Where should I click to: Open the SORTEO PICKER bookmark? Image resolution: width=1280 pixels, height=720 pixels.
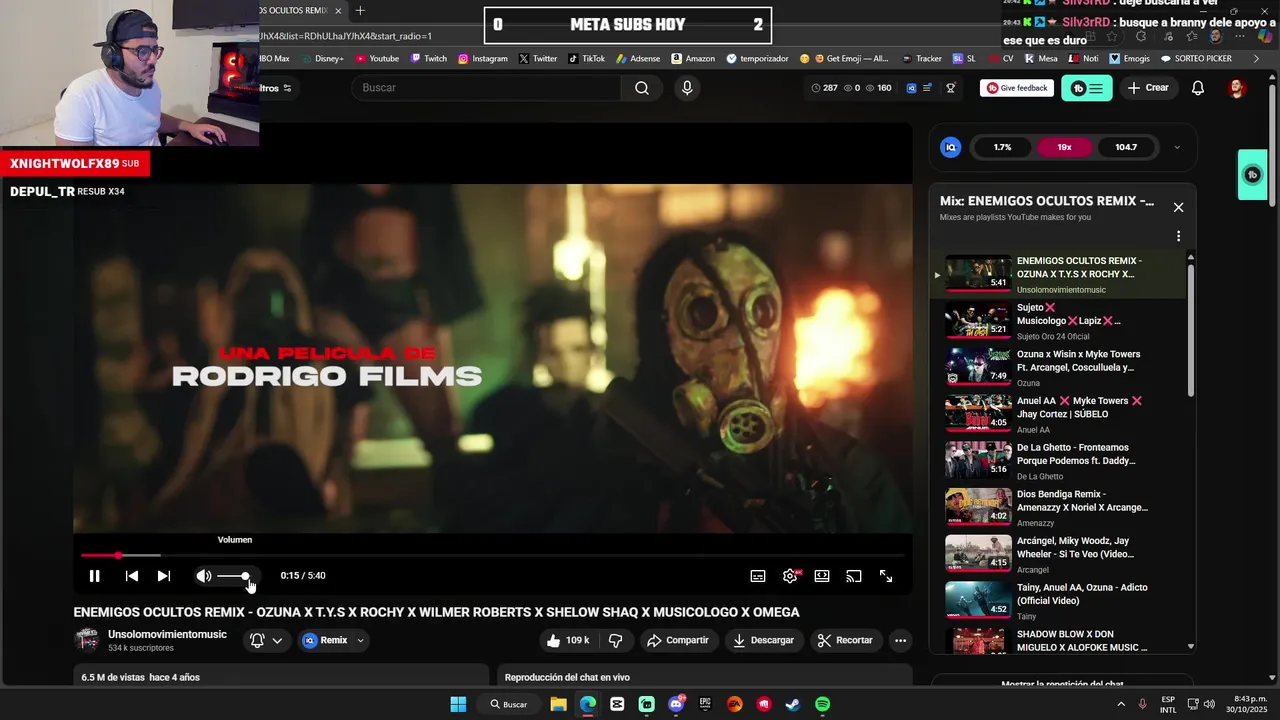tap(1196, 59)
